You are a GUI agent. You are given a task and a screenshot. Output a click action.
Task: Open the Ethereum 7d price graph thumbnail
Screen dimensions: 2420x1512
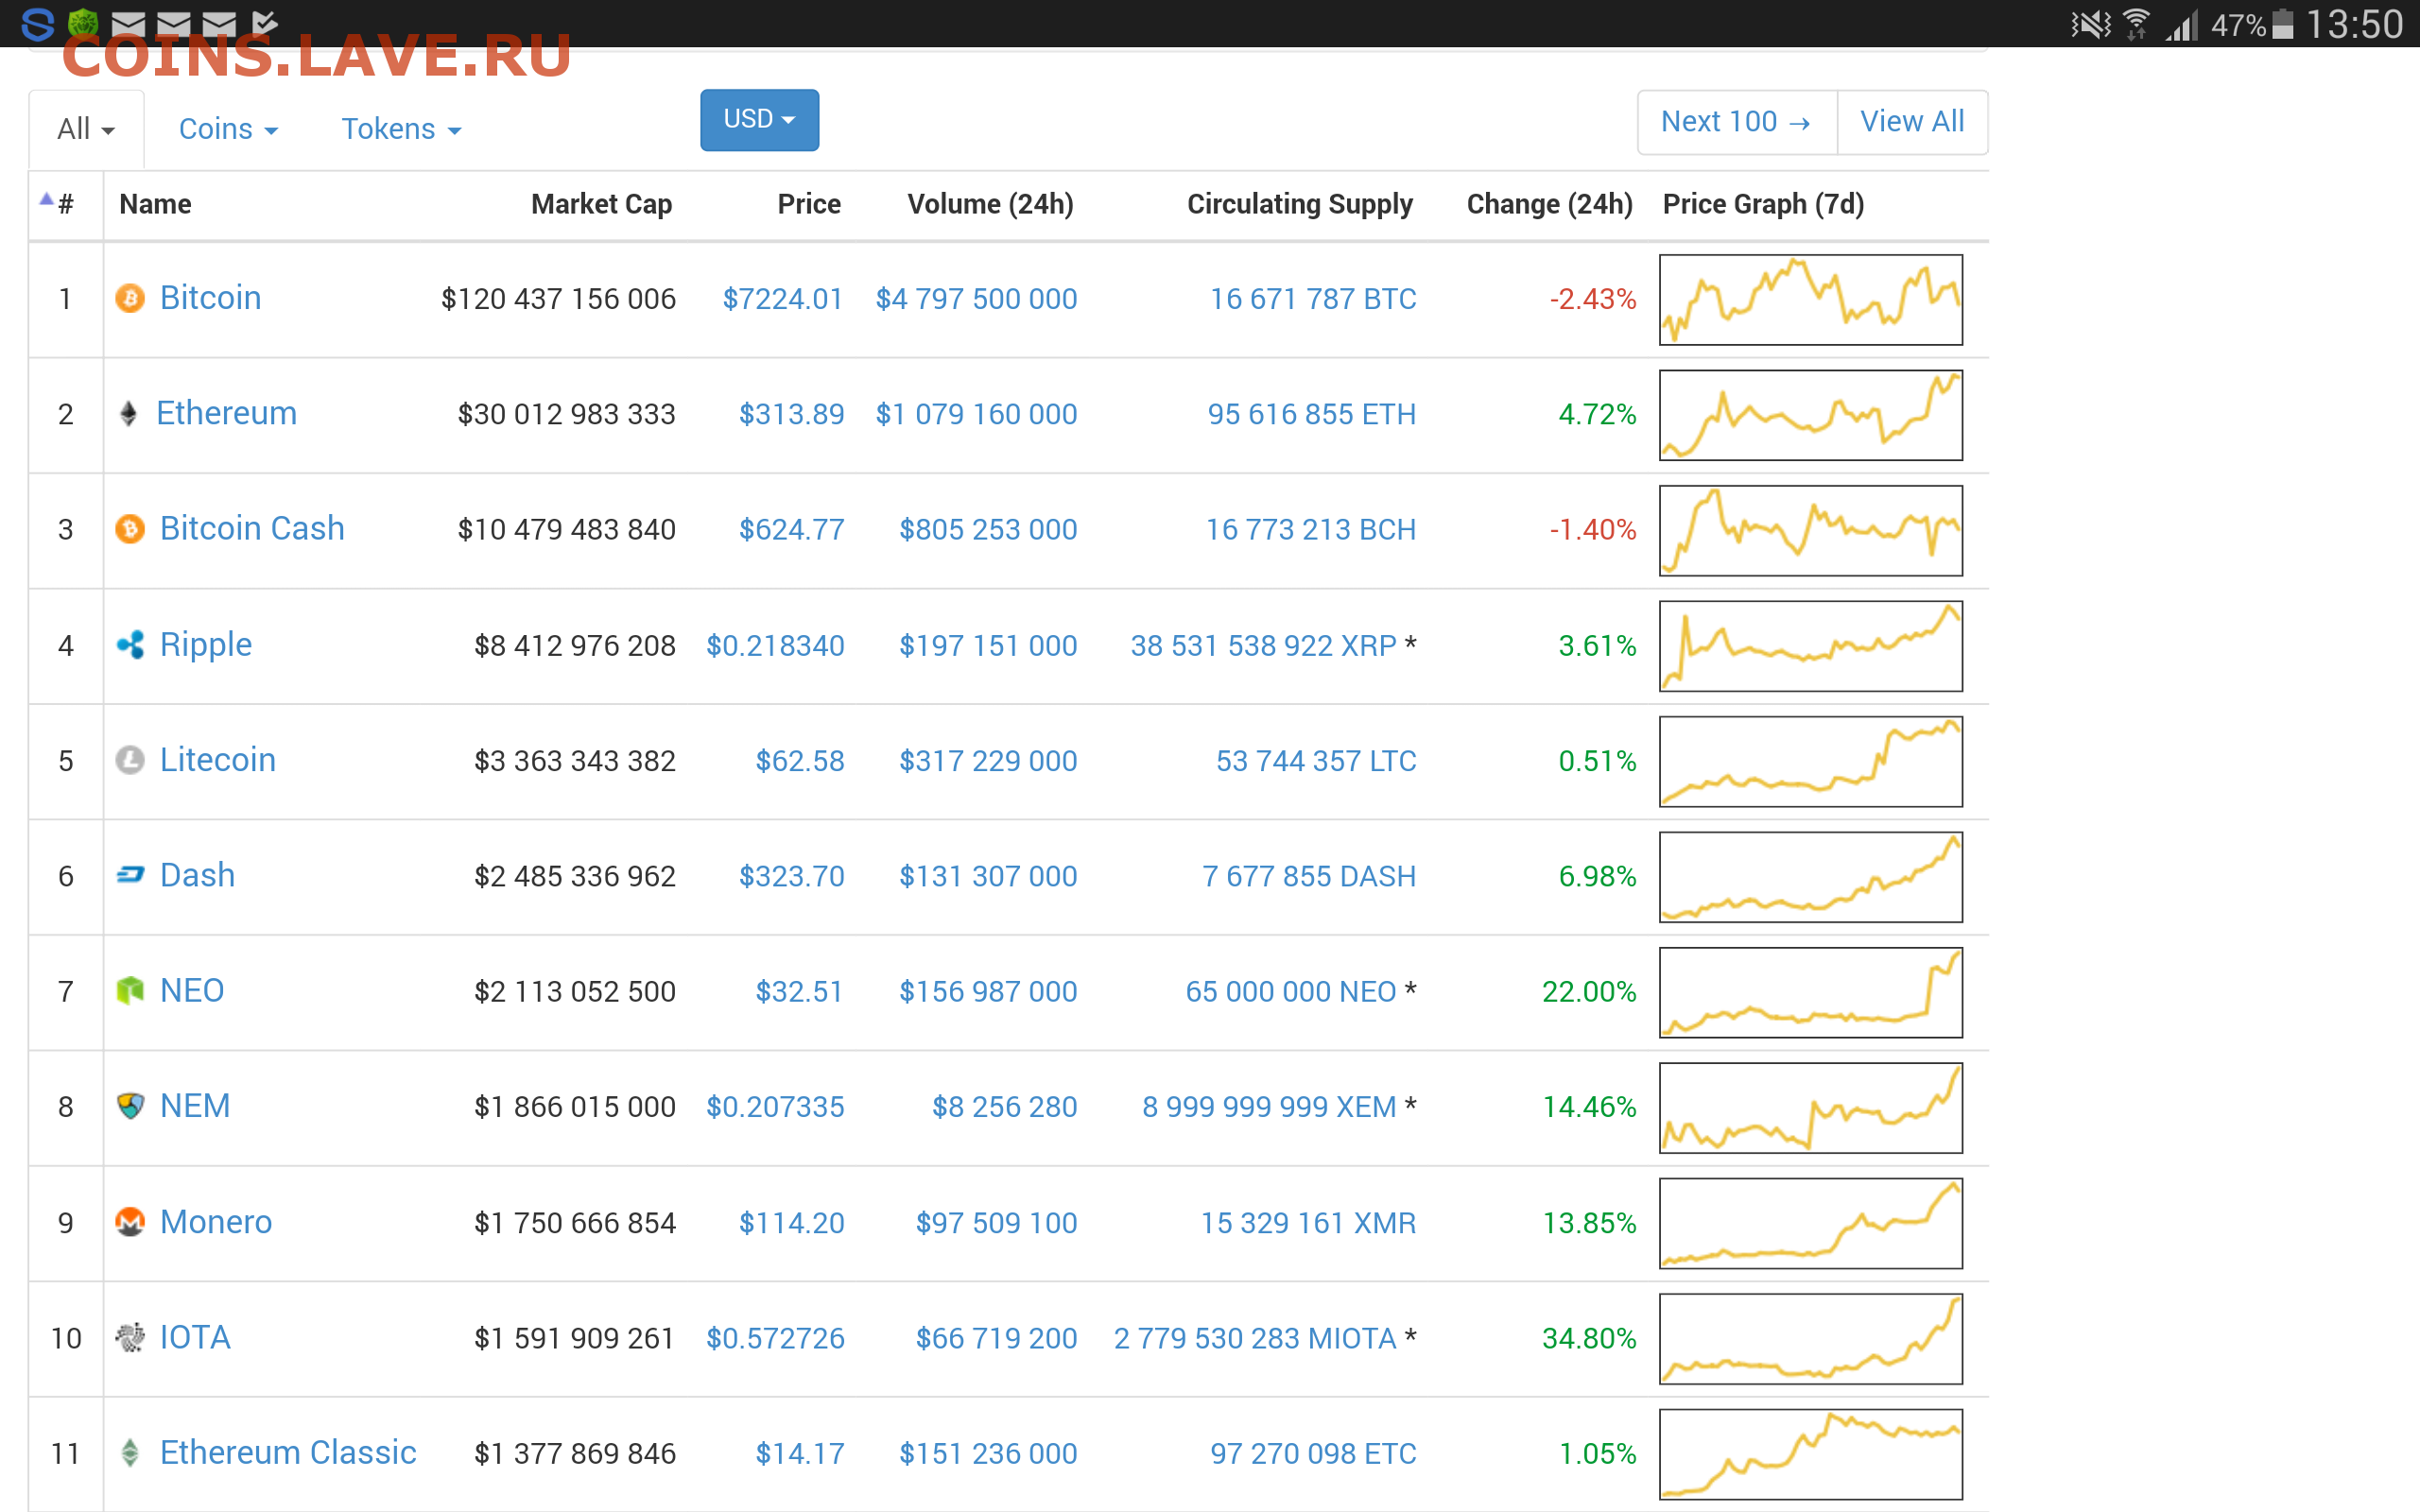tap(1810, 415)
